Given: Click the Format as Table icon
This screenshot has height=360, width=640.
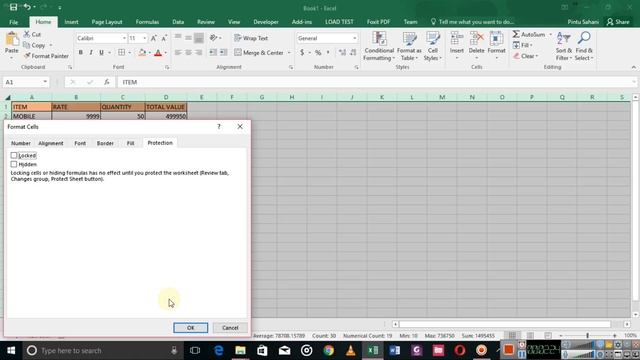Looking at the screenshot, I should point(409,39).
